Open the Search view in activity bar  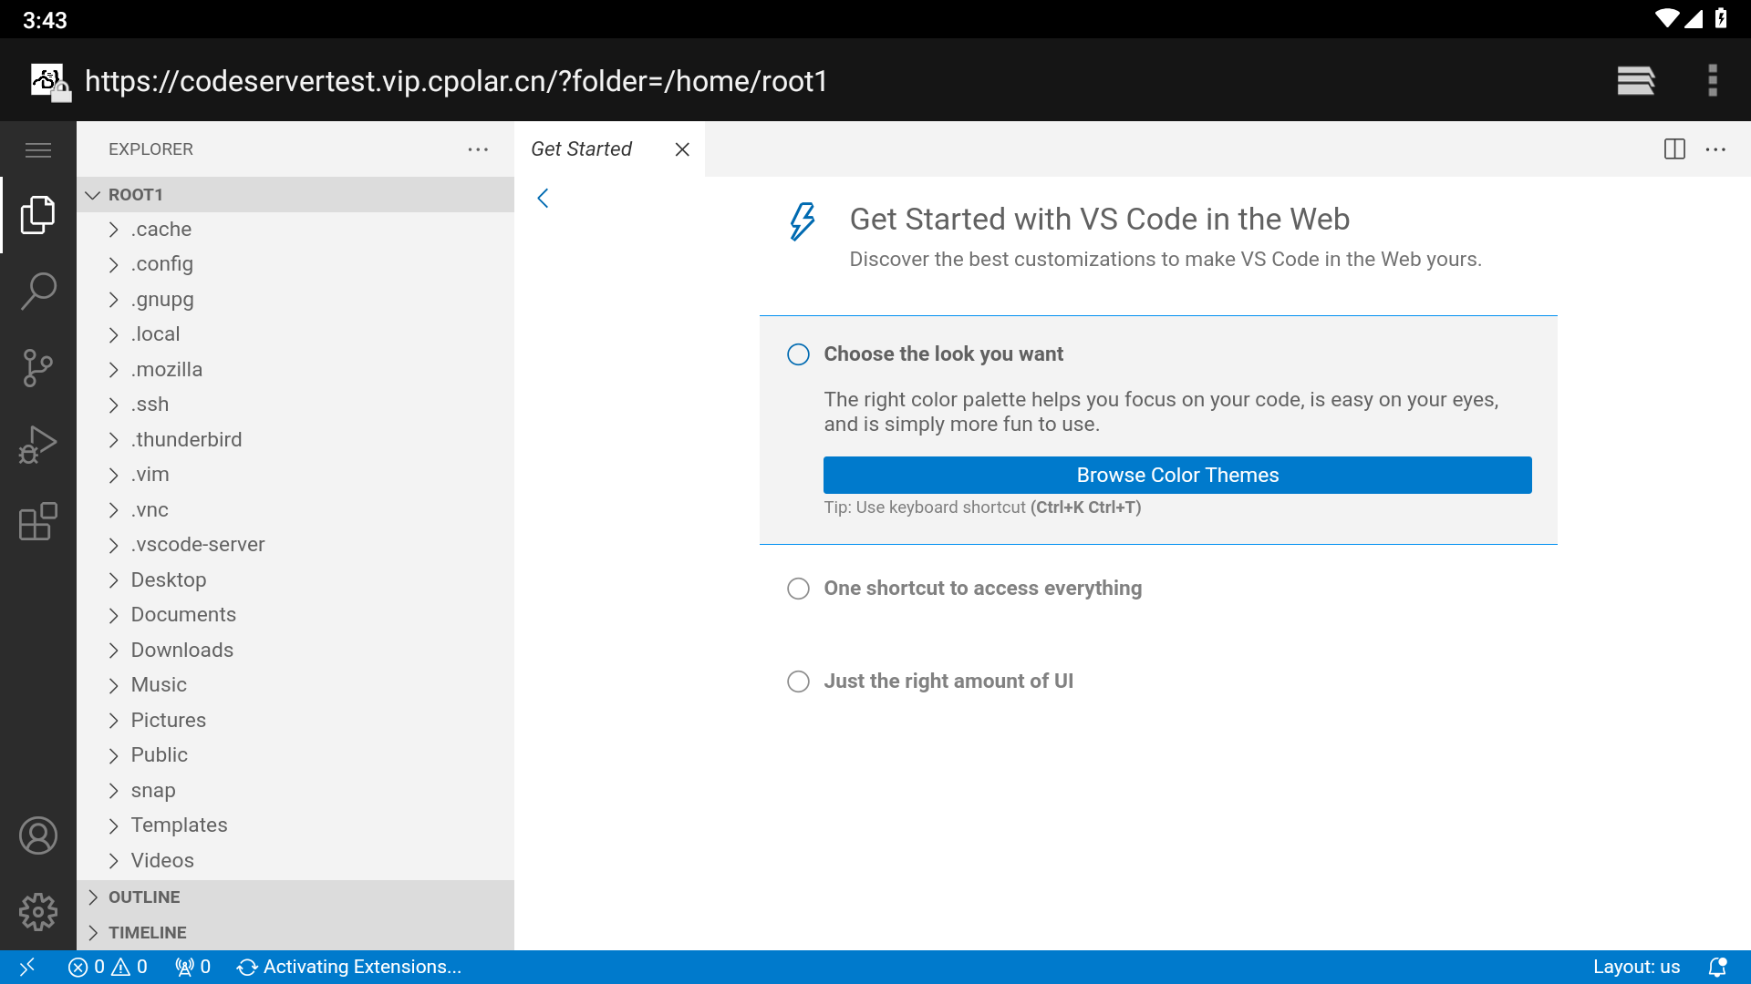38,291
